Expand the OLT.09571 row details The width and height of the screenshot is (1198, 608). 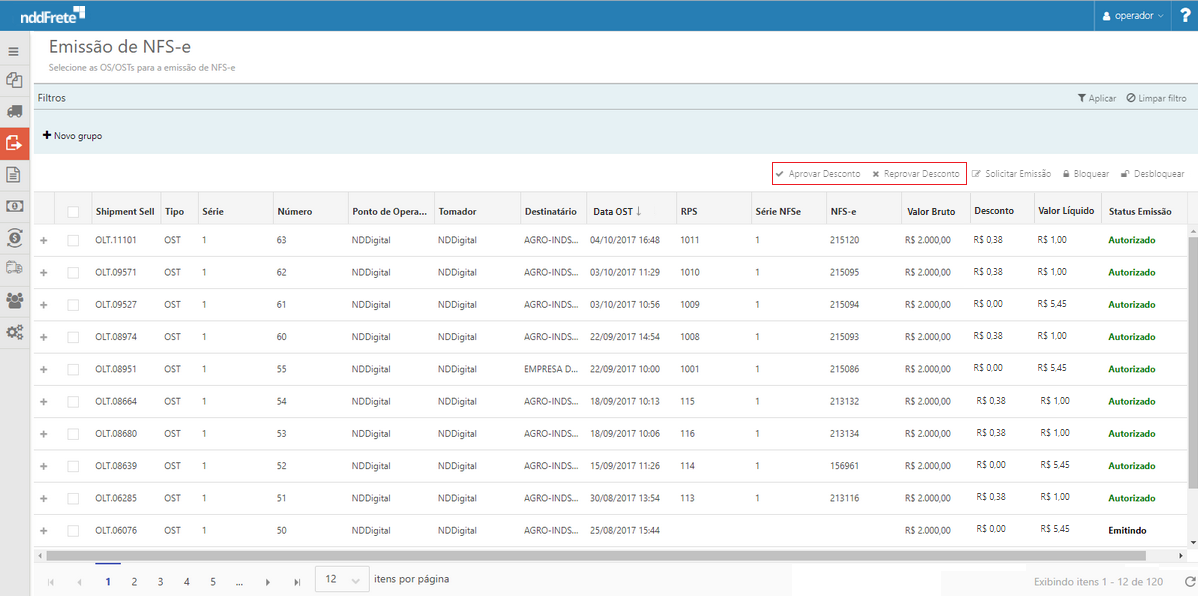click(43, 273)
